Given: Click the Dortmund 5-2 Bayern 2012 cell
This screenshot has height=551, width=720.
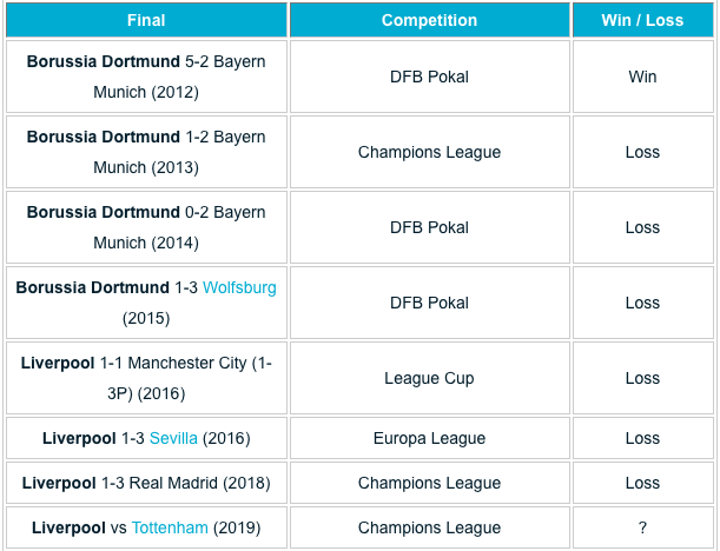Looking at the screenshot, I should (146, 77).
